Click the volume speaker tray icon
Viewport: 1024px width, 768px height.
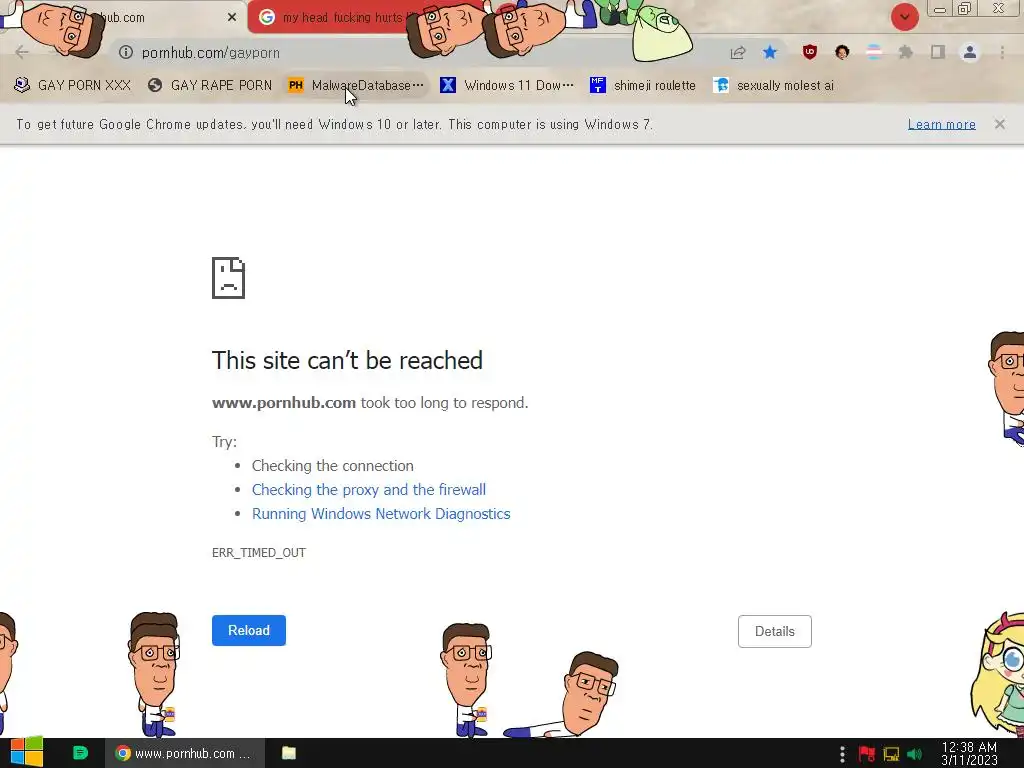click(915, 754)
